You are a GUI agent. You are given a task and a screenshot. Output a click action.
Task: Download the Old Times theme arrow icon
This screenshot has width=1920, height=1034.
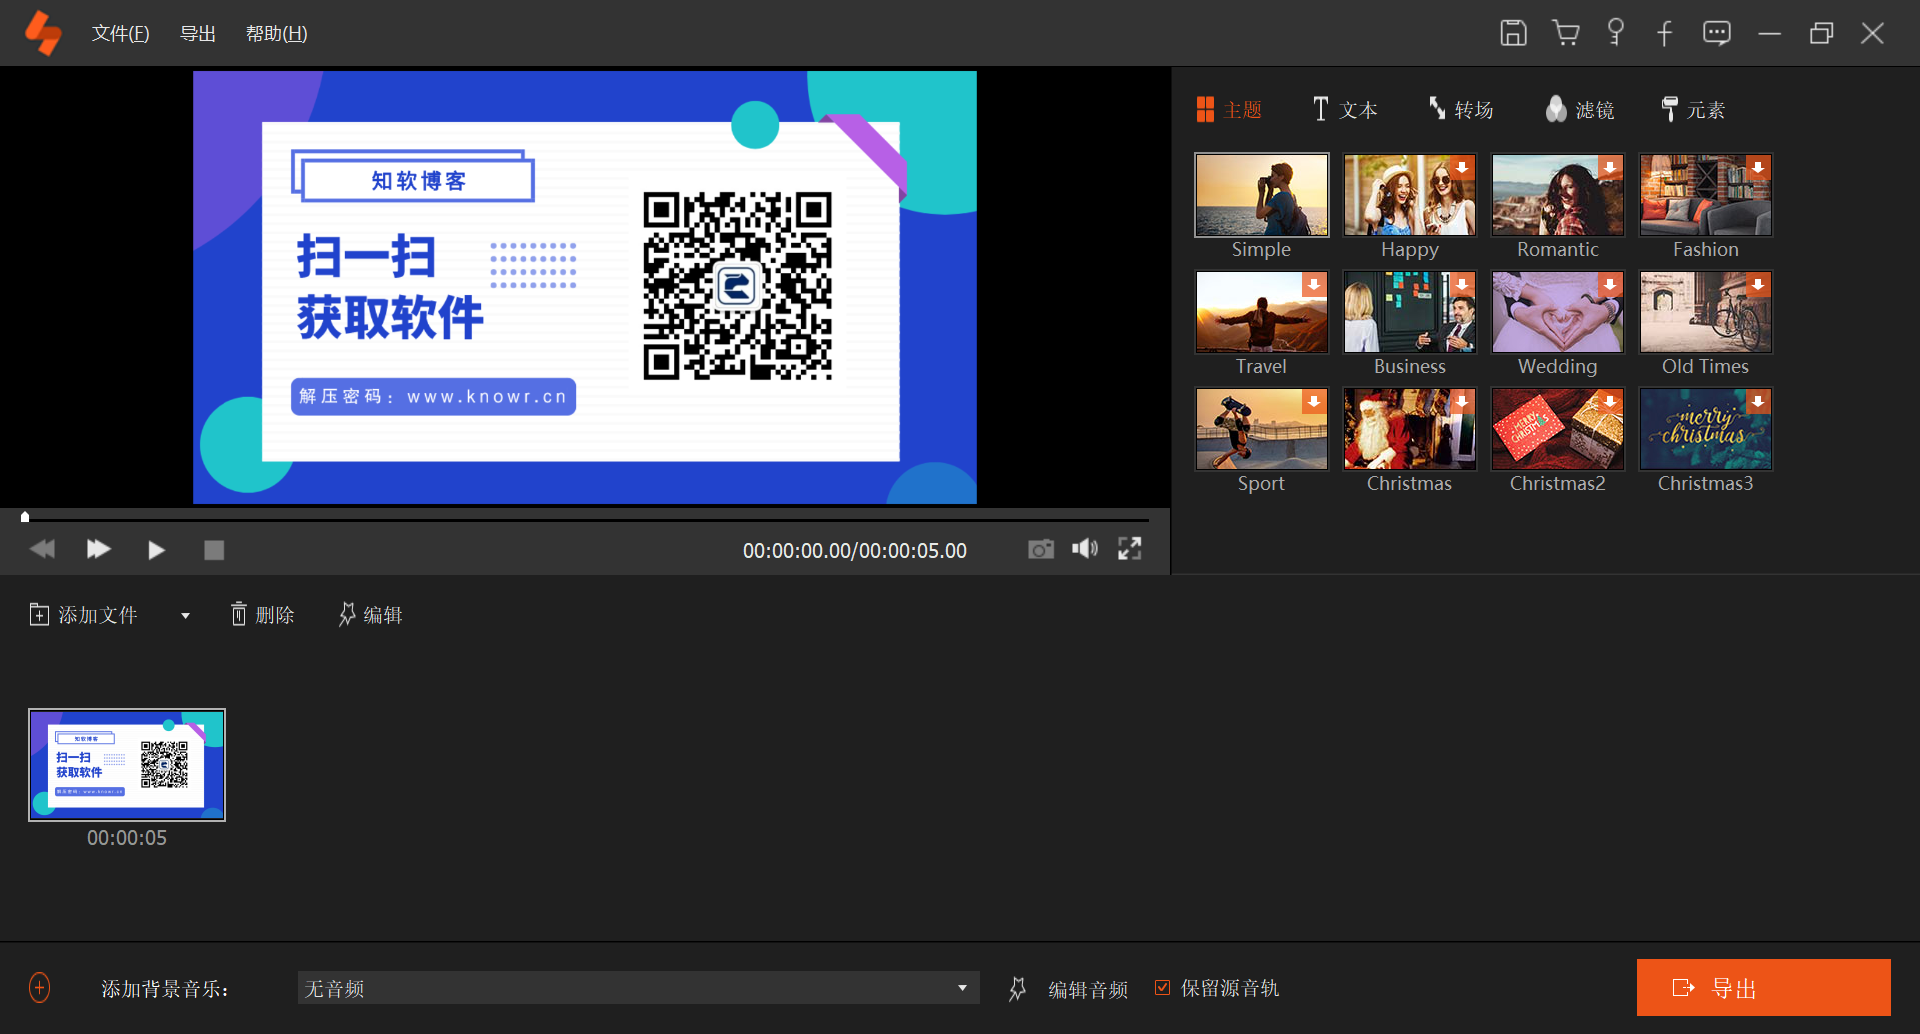coord(1758,285)
